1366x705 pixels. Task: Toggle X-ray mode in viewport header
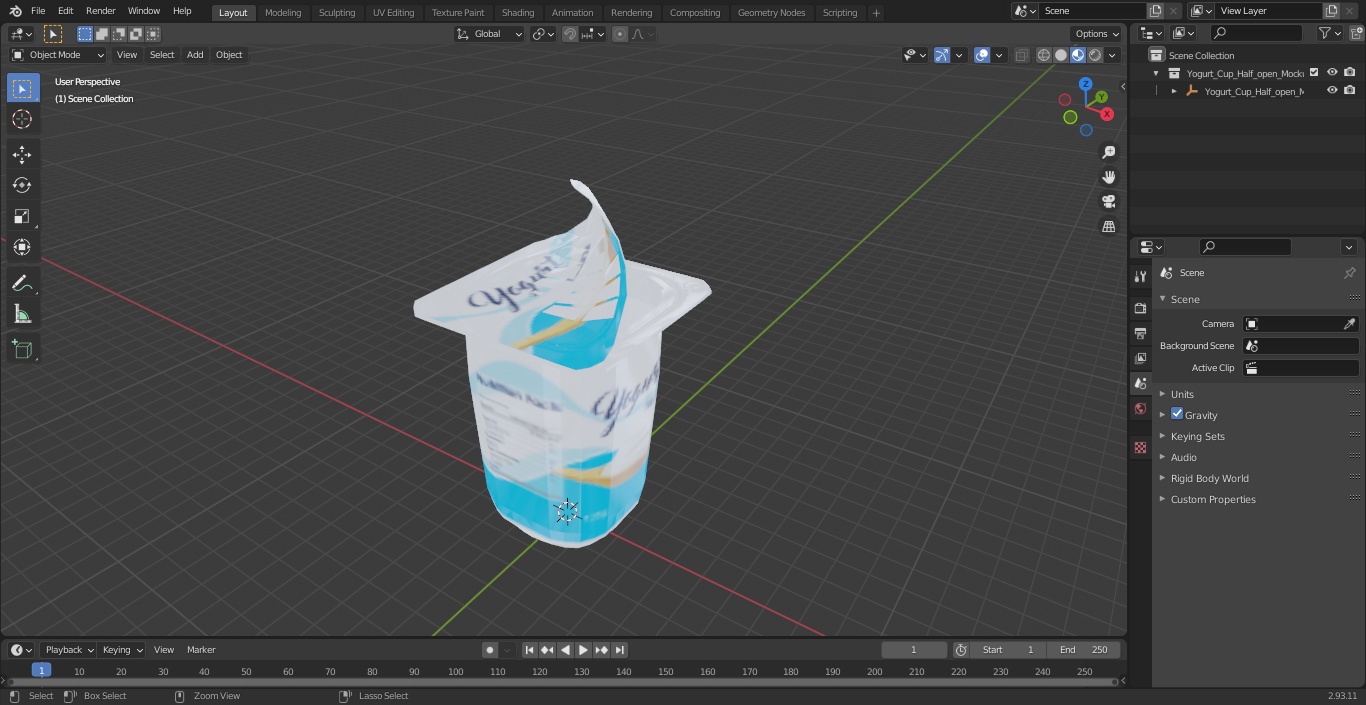click(1021, 55)
